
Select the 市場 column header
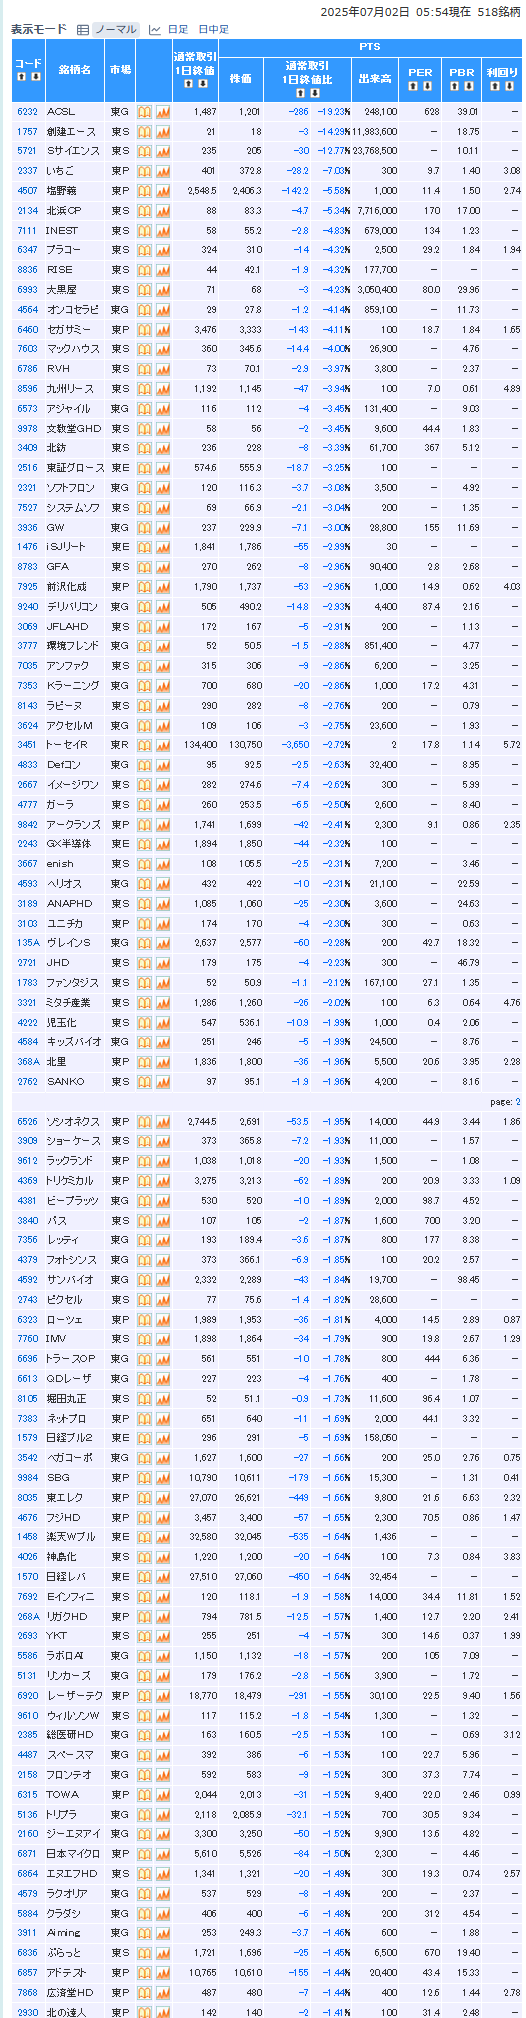tap(120, 69)
